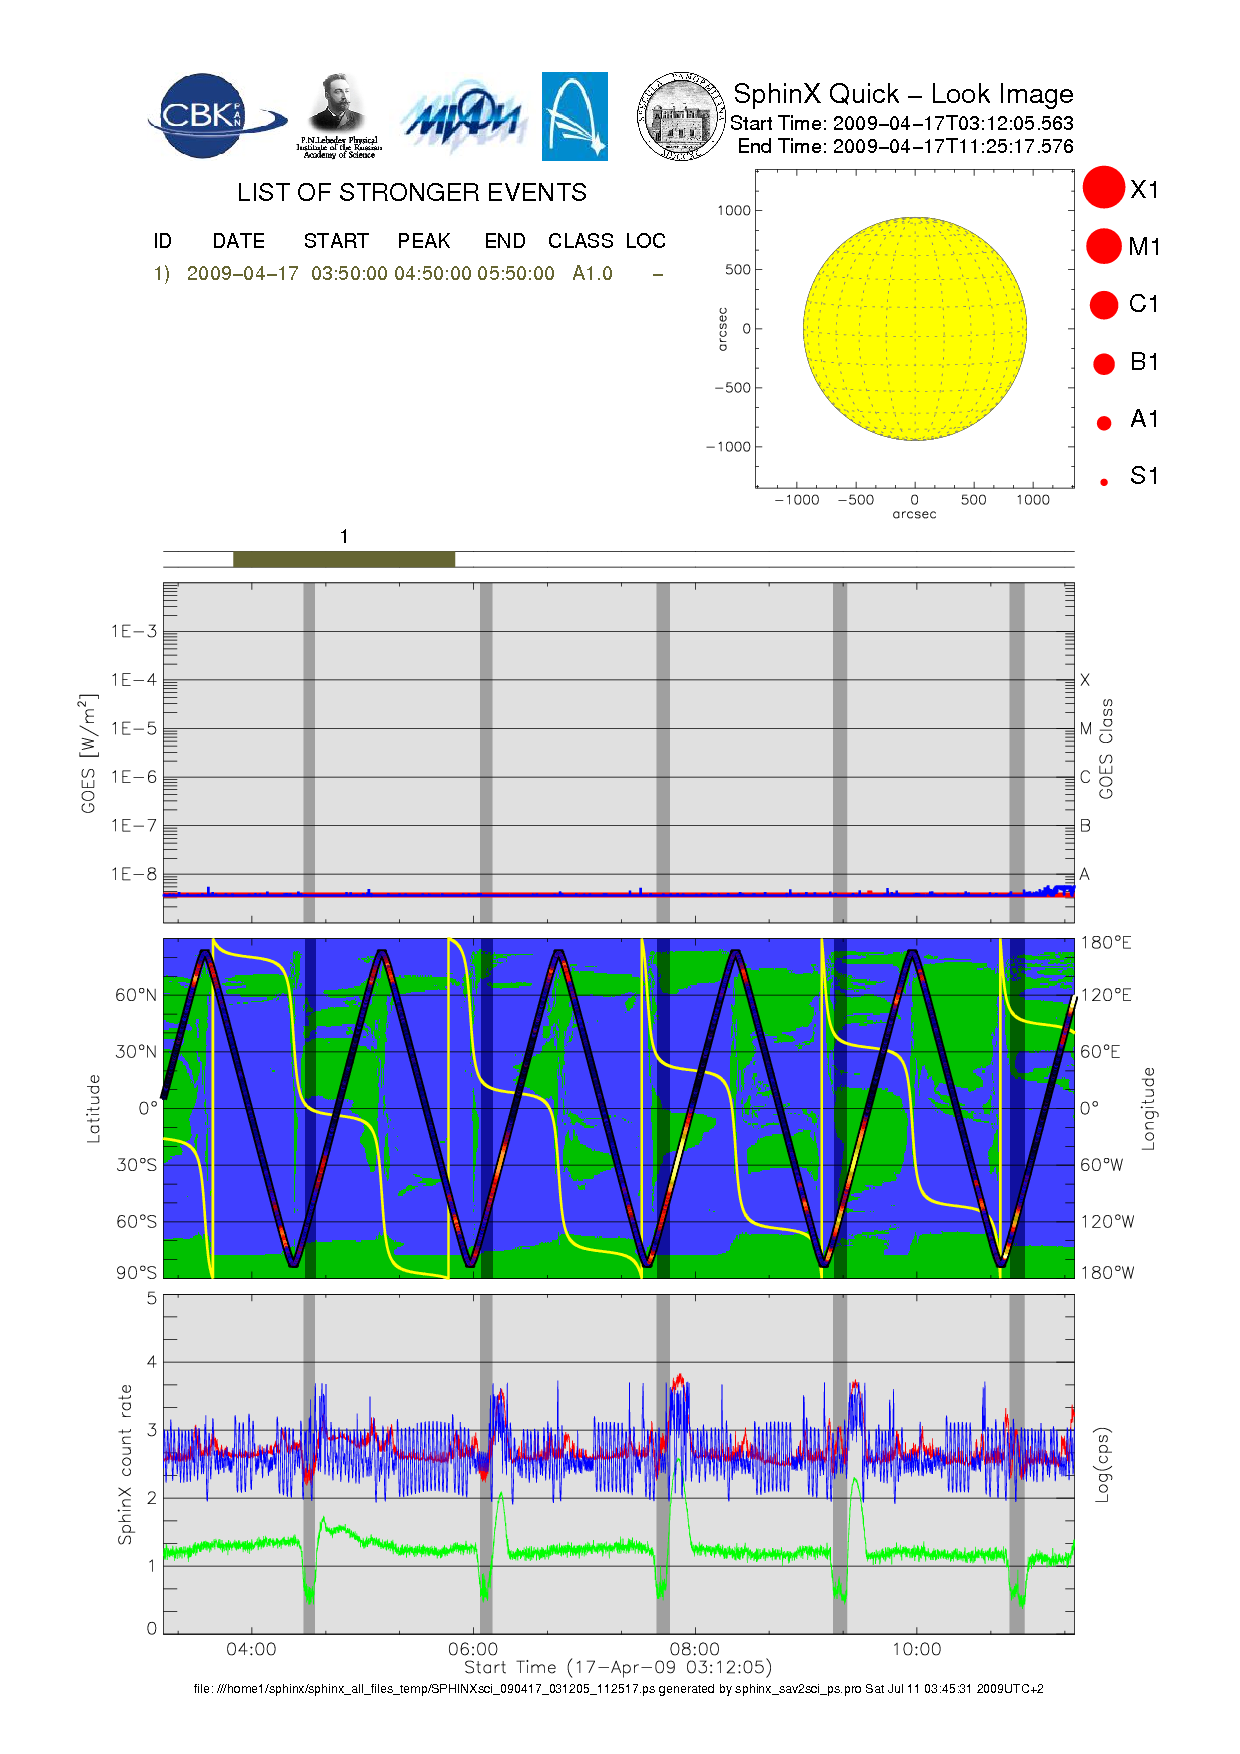Click the P.N. Lebedev Institute portrait logo

coord(338,116)
